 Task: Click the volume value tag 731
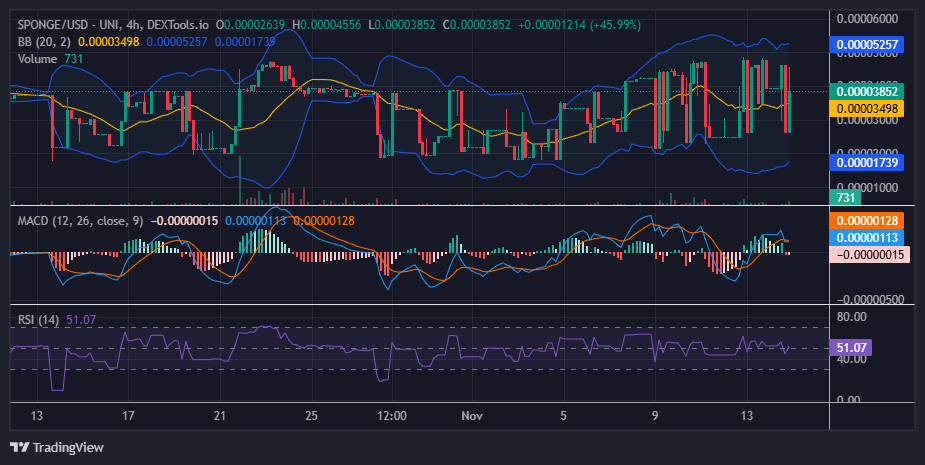[x=846, y=198]
